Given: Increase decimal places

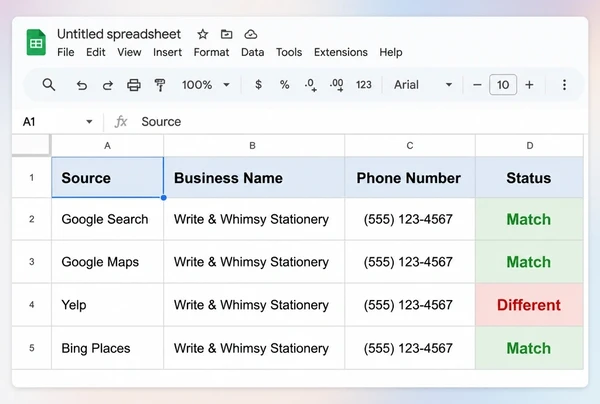Looking at the screenshot, I should coord(336,85).
